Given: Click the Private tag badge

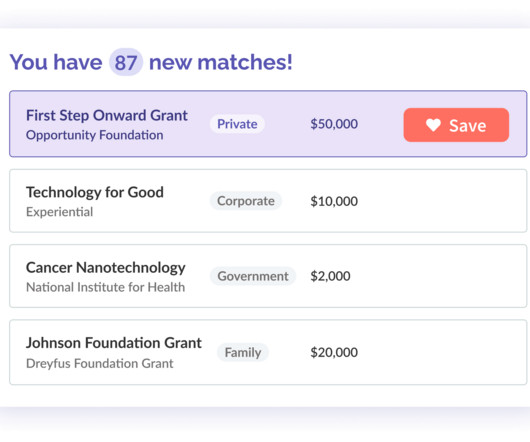Looking at the screenshot, I should point(237,124).
